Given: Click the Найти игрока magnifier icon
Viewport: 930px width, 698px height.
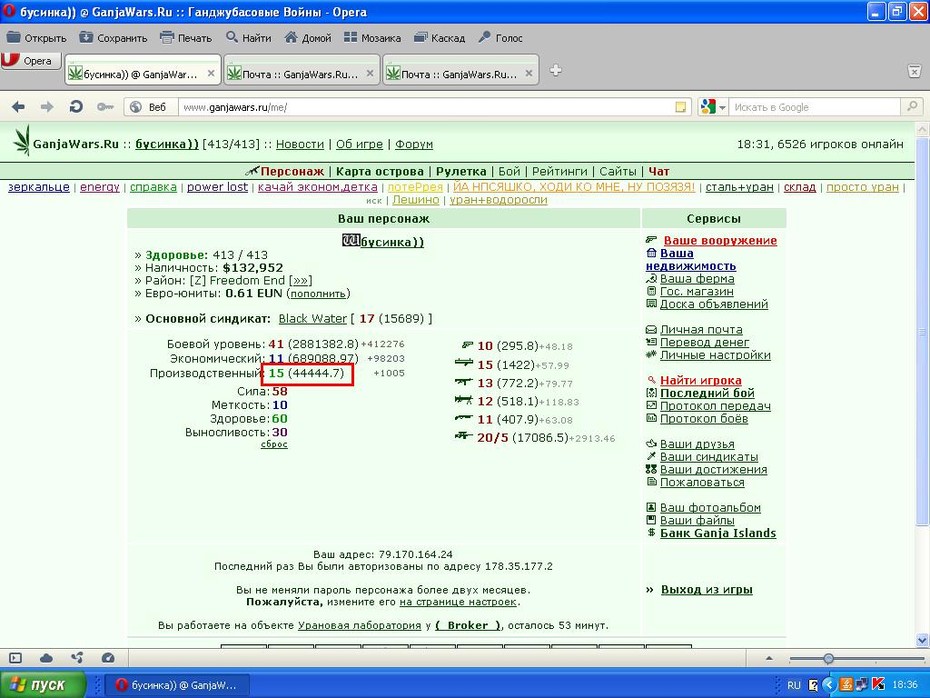Looking at the screenshot, I should tap(651, 380).
